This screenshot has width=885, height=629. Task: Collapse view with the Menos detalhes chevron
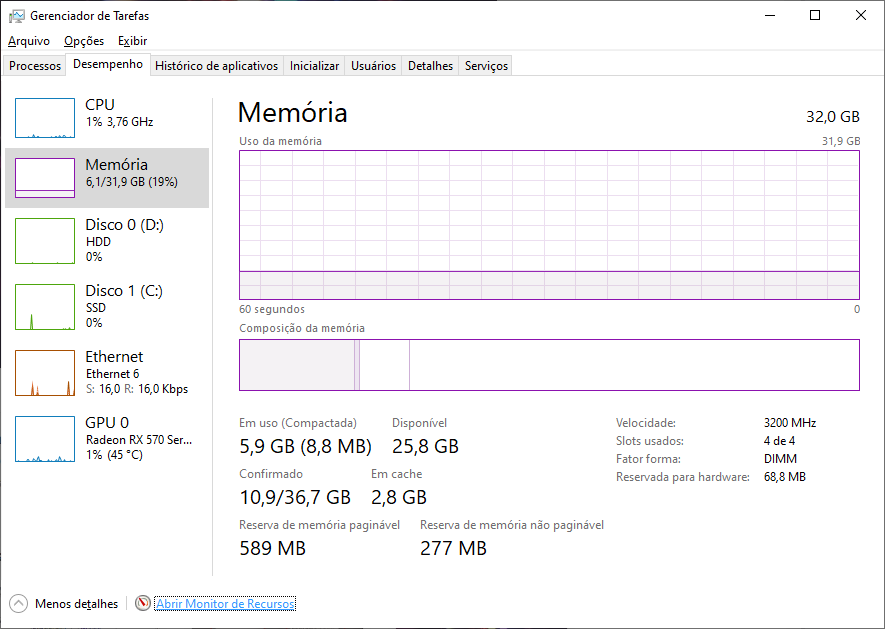[18, 604]
